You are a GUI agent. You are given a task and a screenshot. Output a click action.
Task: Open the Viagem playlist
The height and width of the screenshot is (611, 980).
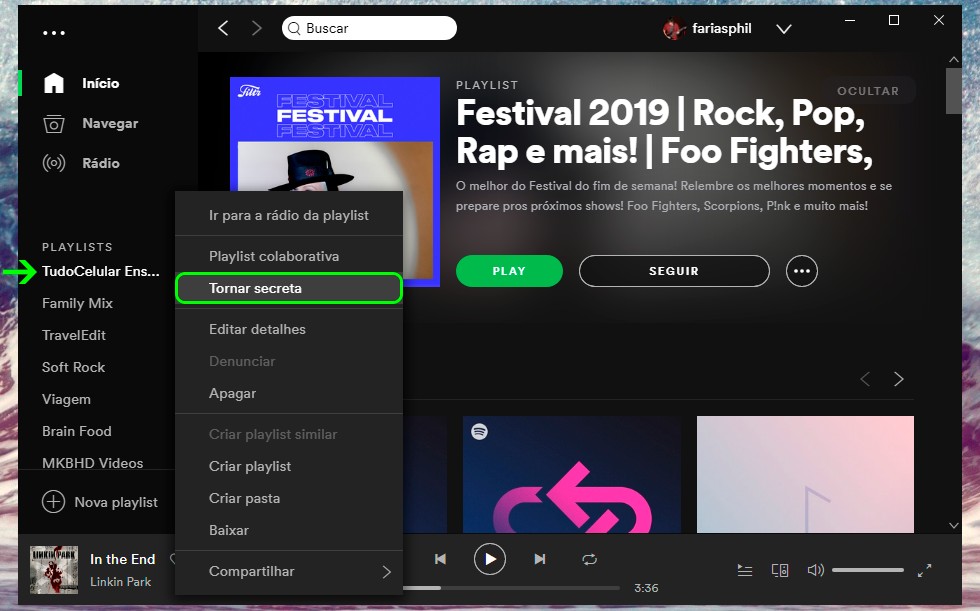(66, 399)
